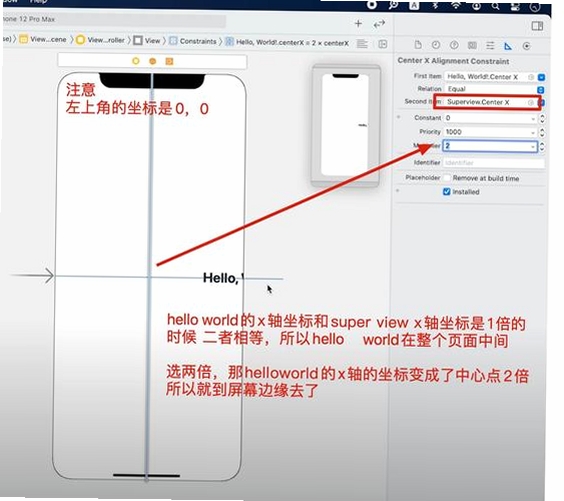
Task: Open the First Item popup button
Action: pos(541,77)
